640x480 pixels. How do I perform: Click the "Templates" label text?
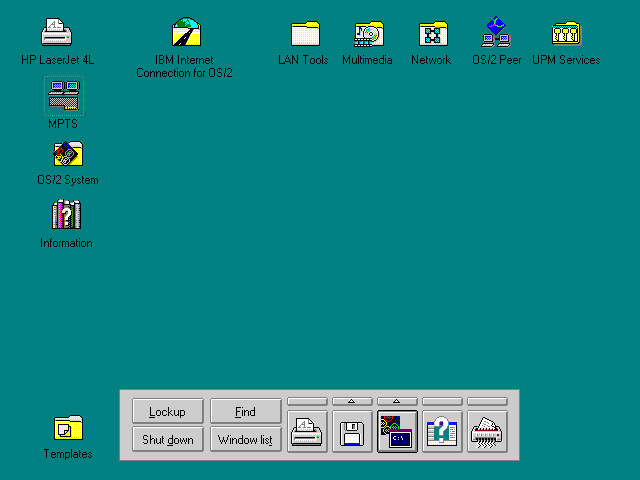[68, 454]
